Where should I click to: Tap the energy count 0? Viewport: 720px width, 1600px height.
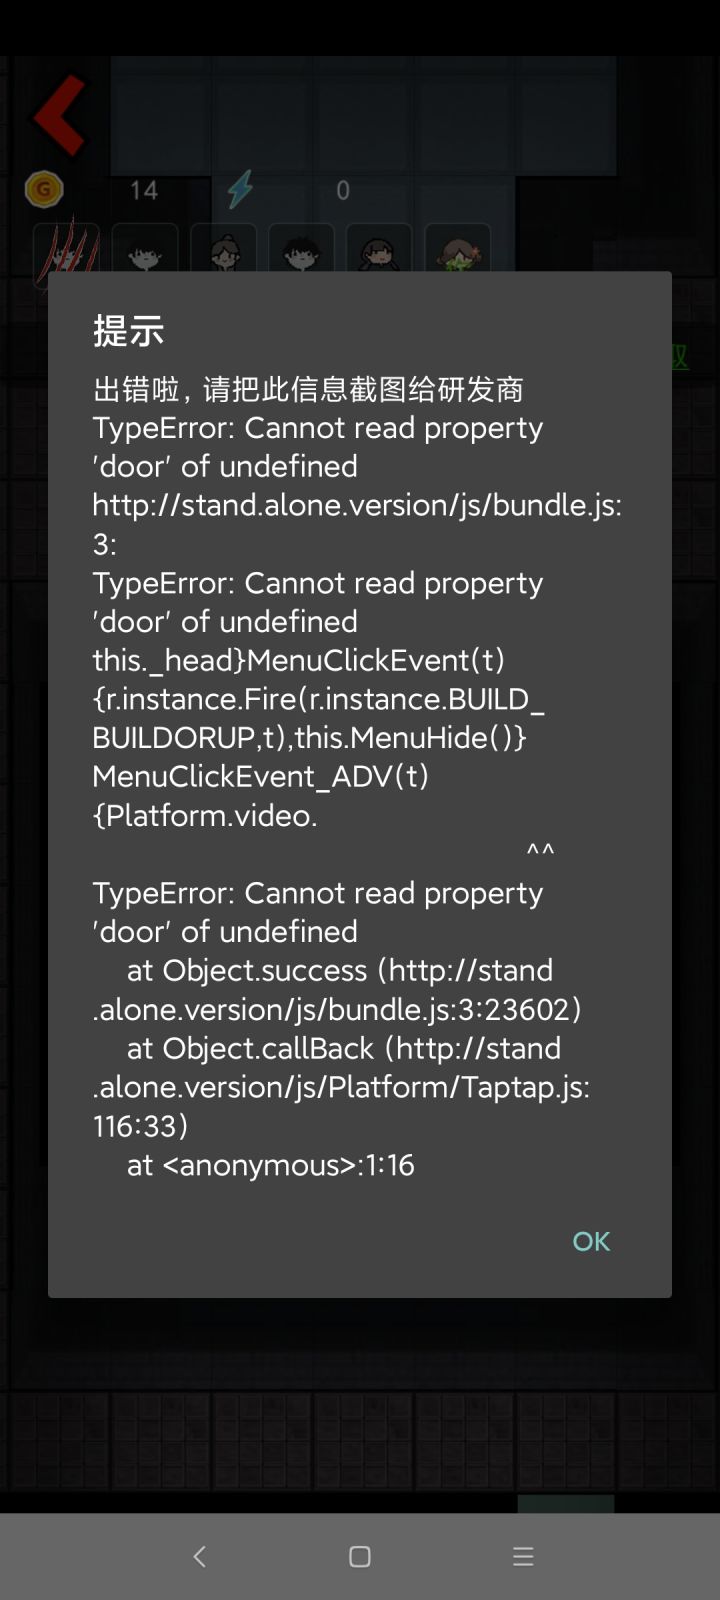343,190
